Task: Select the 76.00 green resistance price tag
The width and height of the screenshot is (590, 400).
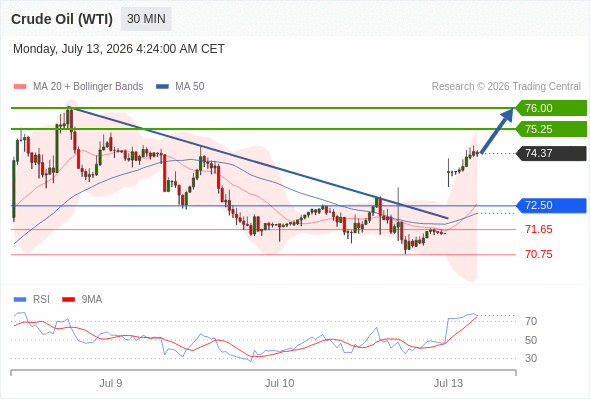Action: point(551,108)
